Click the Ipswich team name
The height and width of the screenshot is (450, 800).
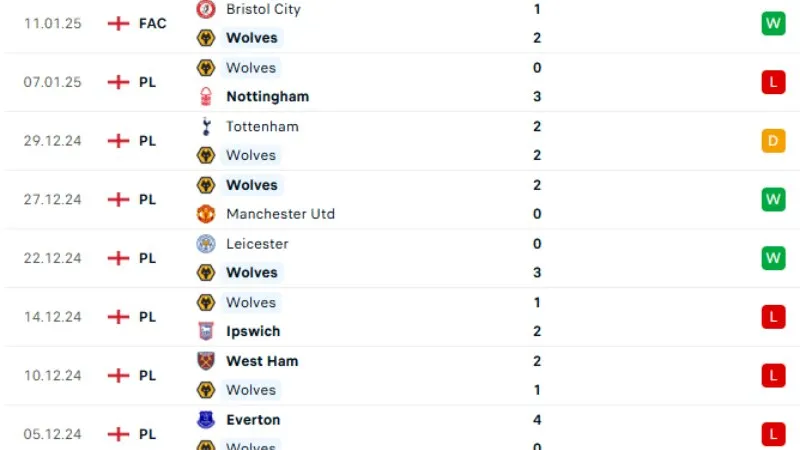[x=253, y=331]
